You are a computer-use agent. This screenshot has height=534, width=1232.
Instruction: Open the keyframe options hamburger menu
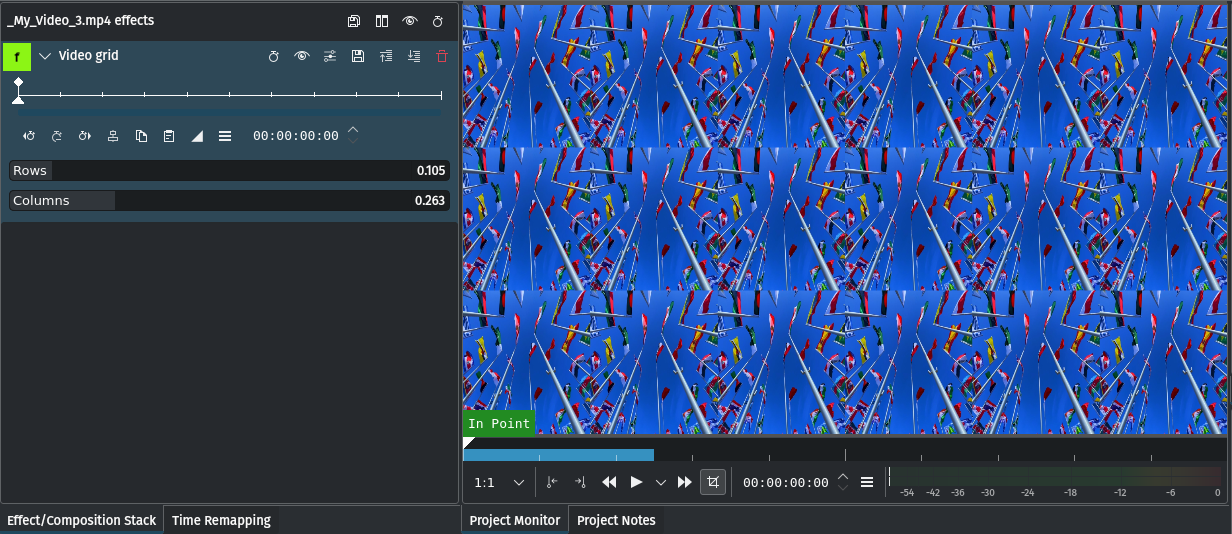click(225, 136)
